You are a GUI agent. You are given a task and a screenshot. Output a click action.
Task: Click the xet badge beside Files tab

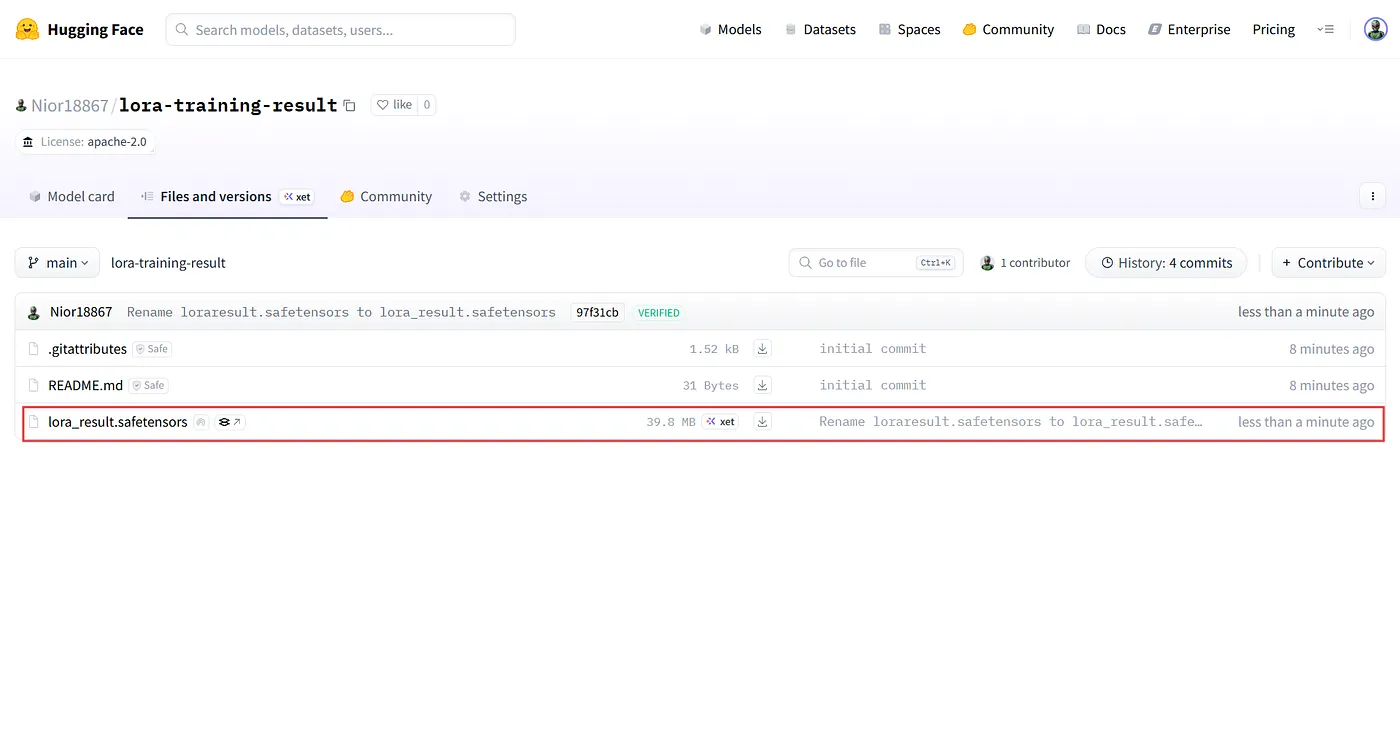coord(297,197)
